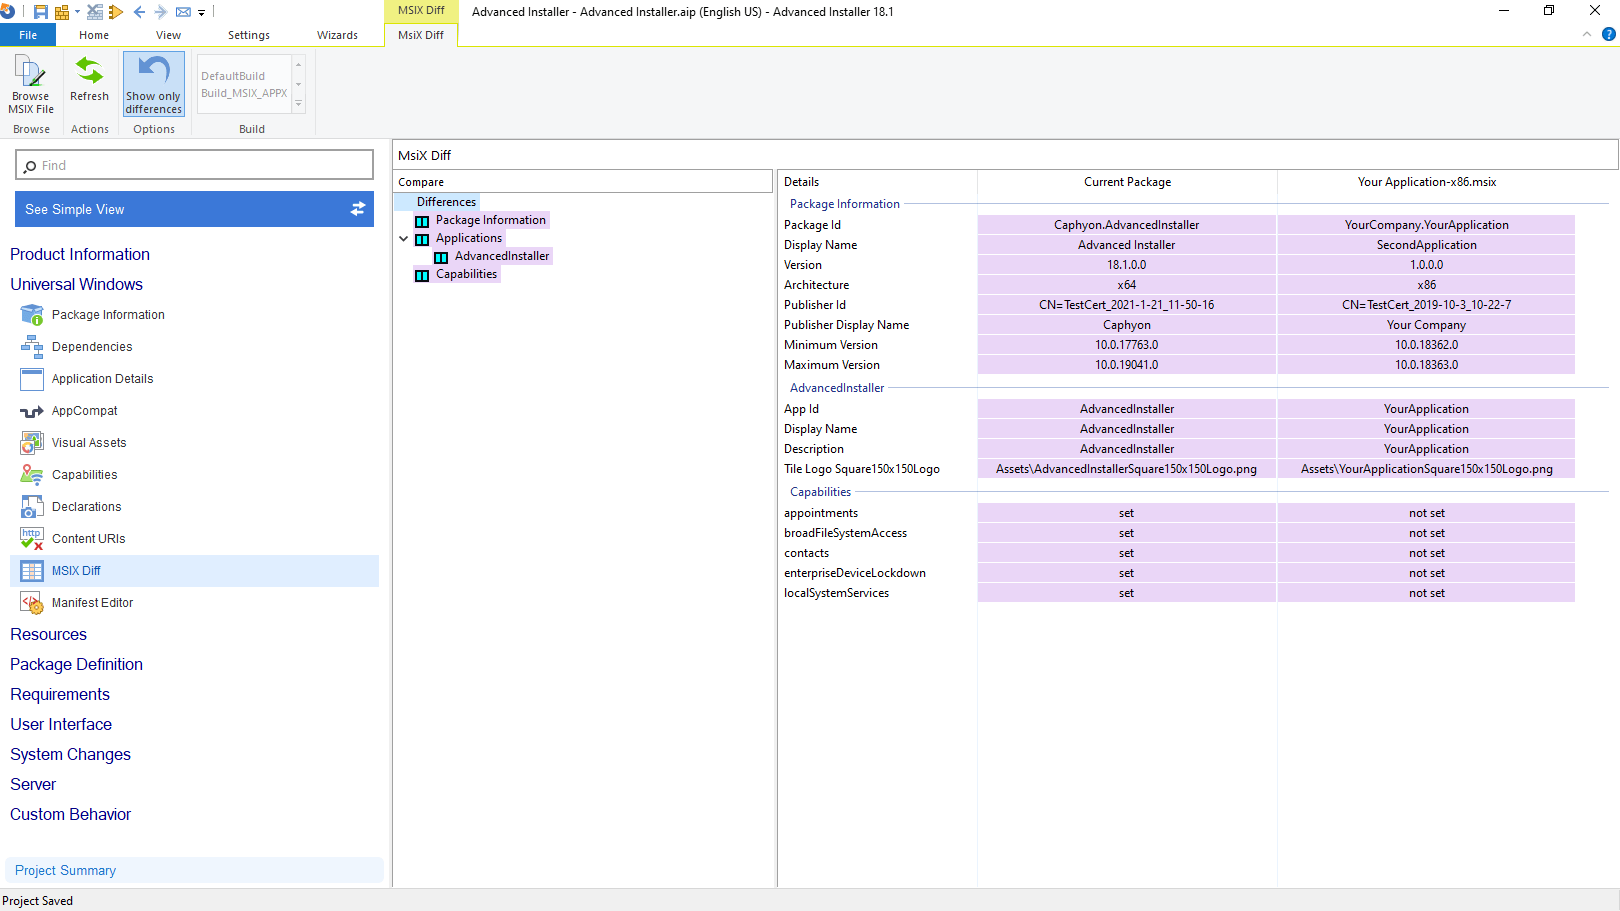1620x911 pixels.
Task: Select AdvancedInstaller in the Compare tree
Action: coord(502,256)
